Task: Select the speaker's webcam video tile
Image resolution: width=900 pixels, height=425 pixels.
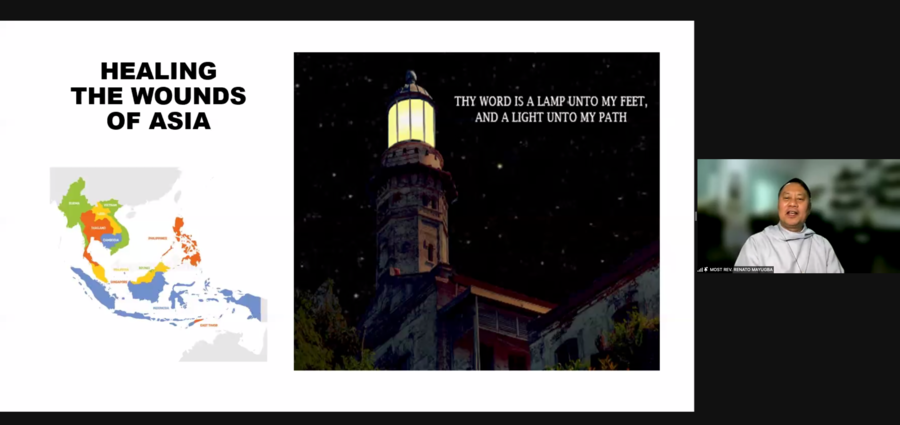Action: coord(798,216)
